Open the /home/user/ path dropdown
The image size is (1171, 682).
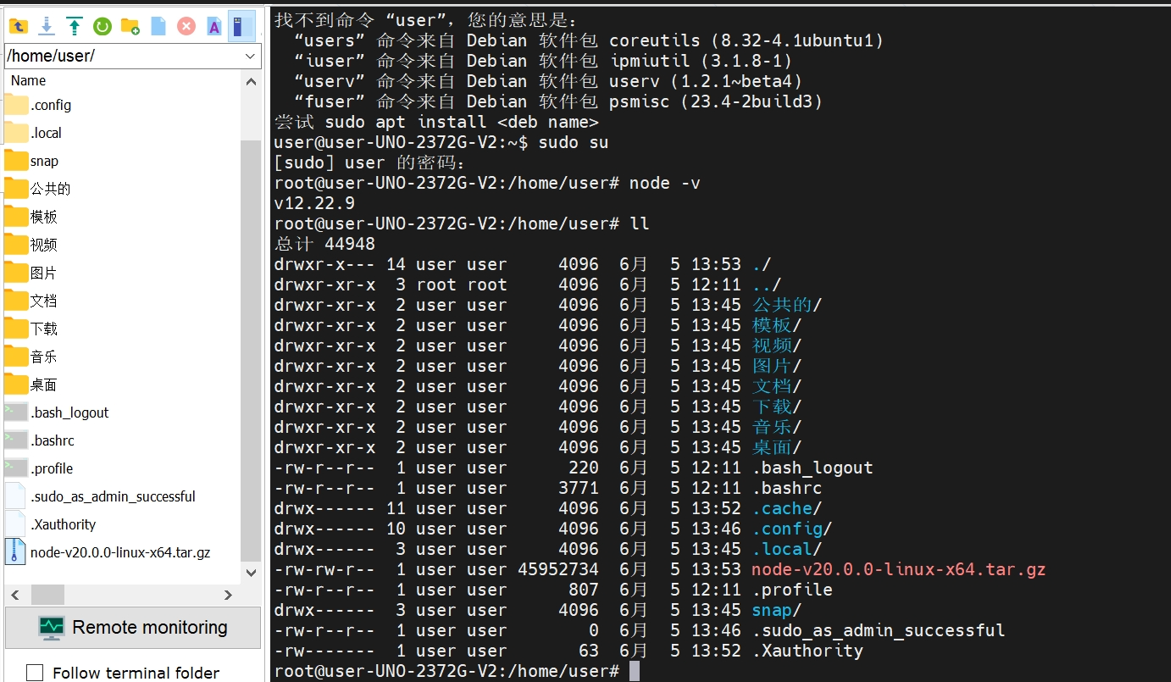pos(250,55)
